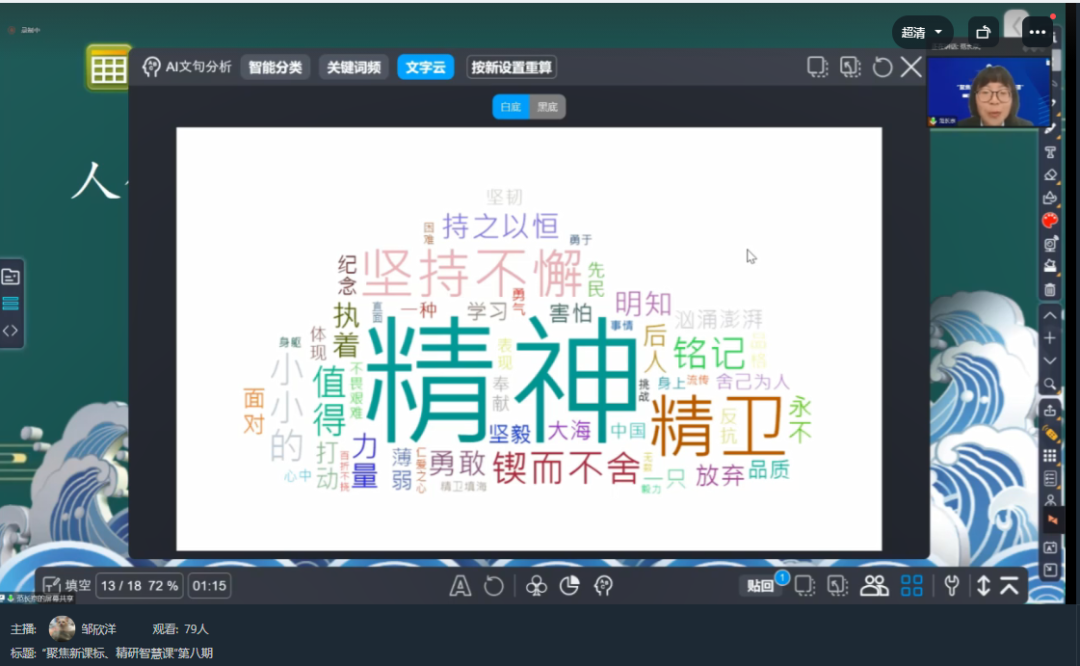Click the trash delete icon
The image size is (1080, 666).
tap(1050, 290)
